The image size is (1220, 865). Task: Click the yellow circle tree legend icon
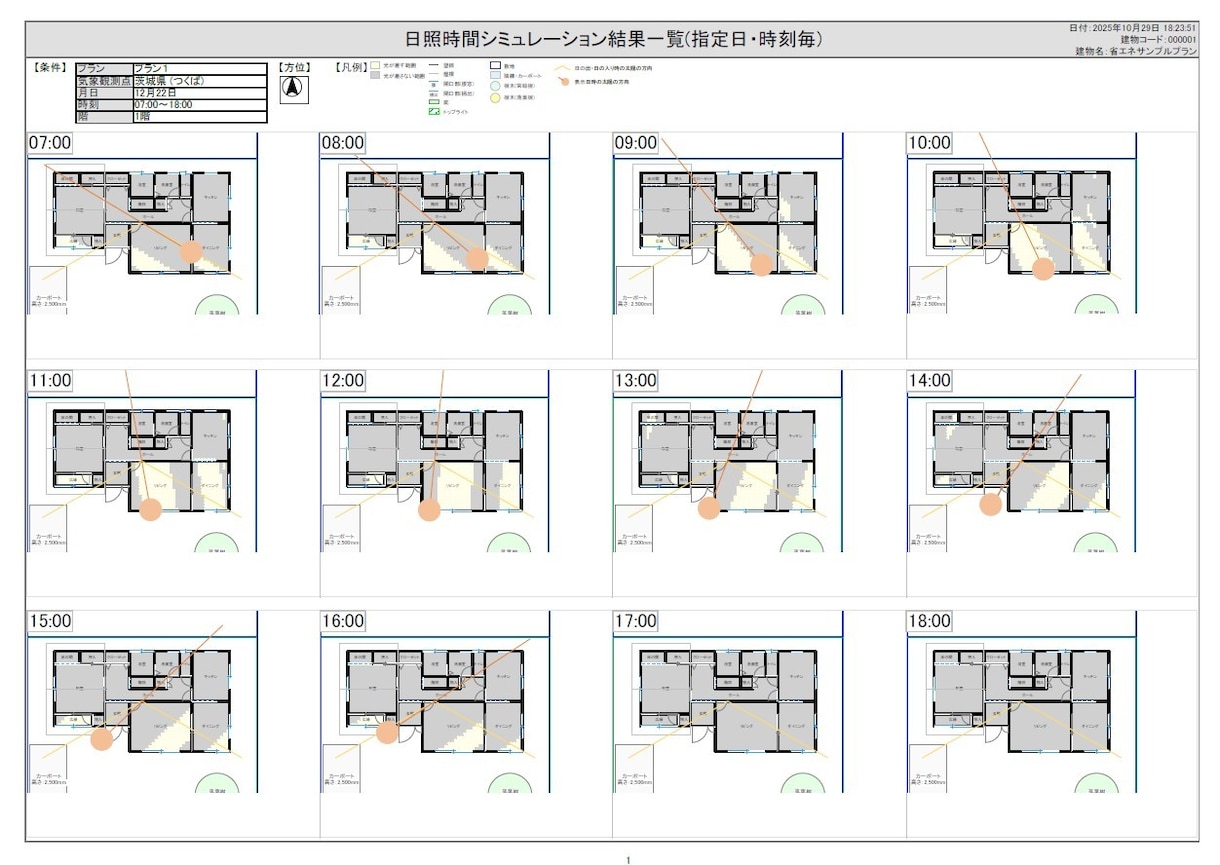496,98
